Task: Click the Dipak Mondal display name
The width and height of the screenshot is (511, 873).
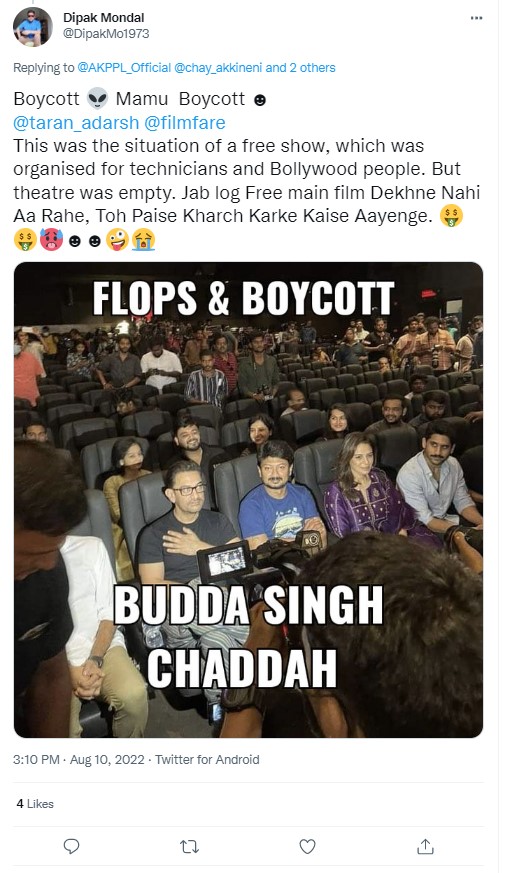Action: coord(104,18)
